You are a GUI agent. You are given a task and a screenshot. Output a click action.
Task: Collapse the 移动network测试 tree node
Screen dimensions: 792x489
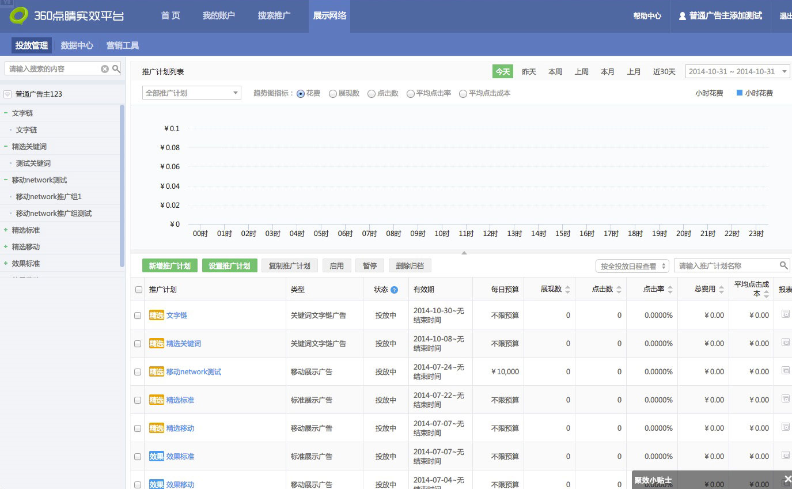click(5, 180)
